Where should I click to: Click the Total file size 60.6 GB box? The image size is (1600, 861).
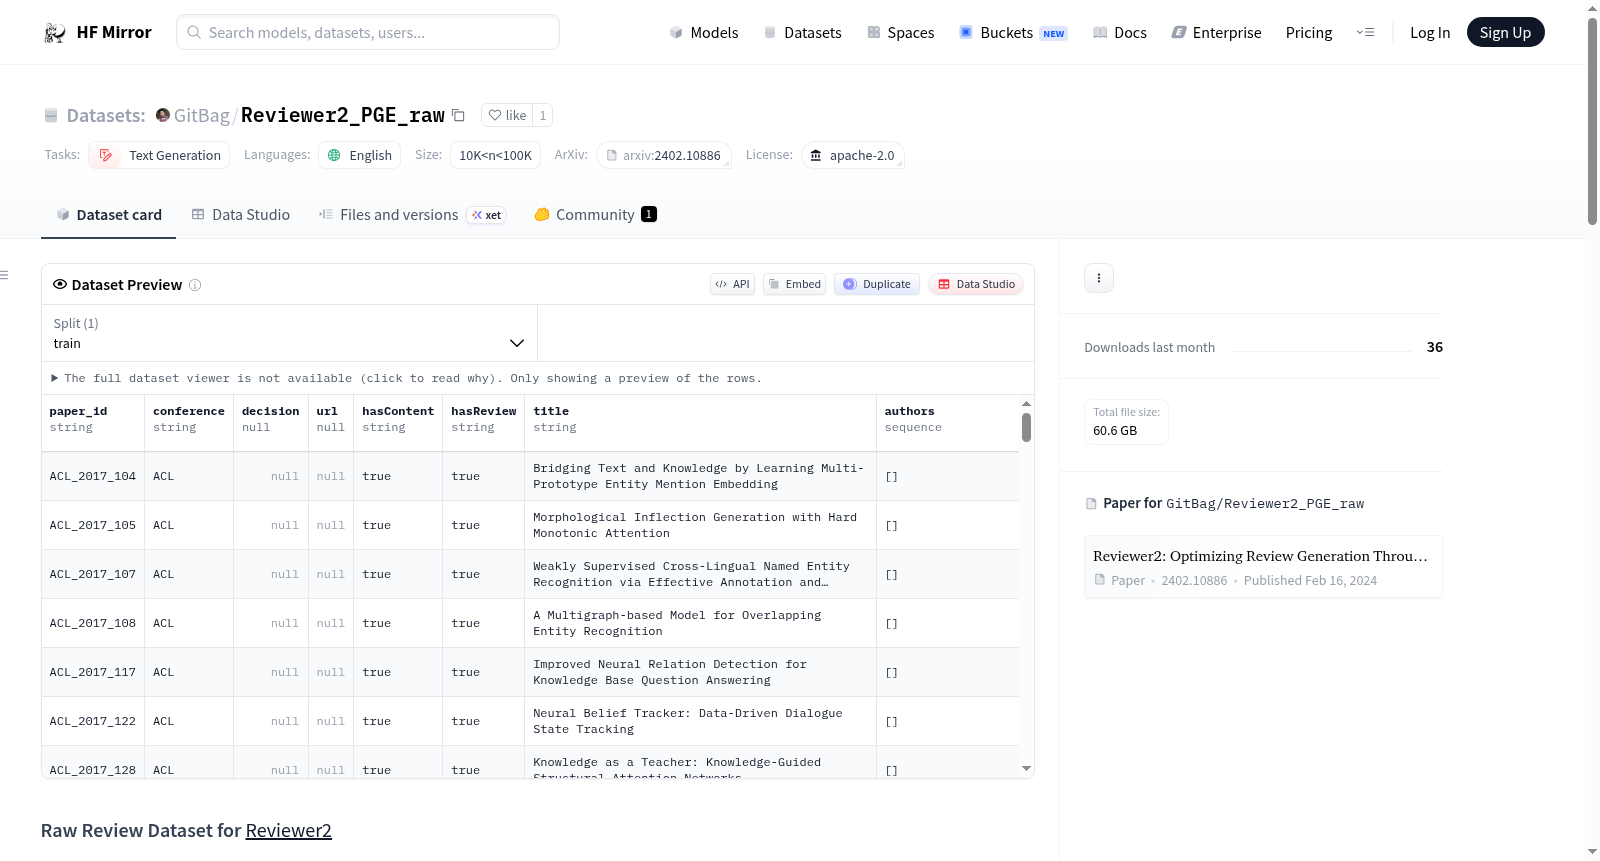(1127, 421)
